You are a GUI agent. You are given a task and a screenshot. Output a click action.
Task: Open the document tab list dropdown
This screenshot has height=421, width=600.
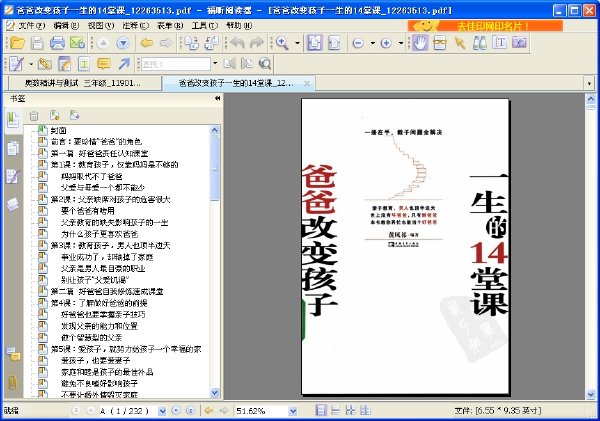point(589,83)
